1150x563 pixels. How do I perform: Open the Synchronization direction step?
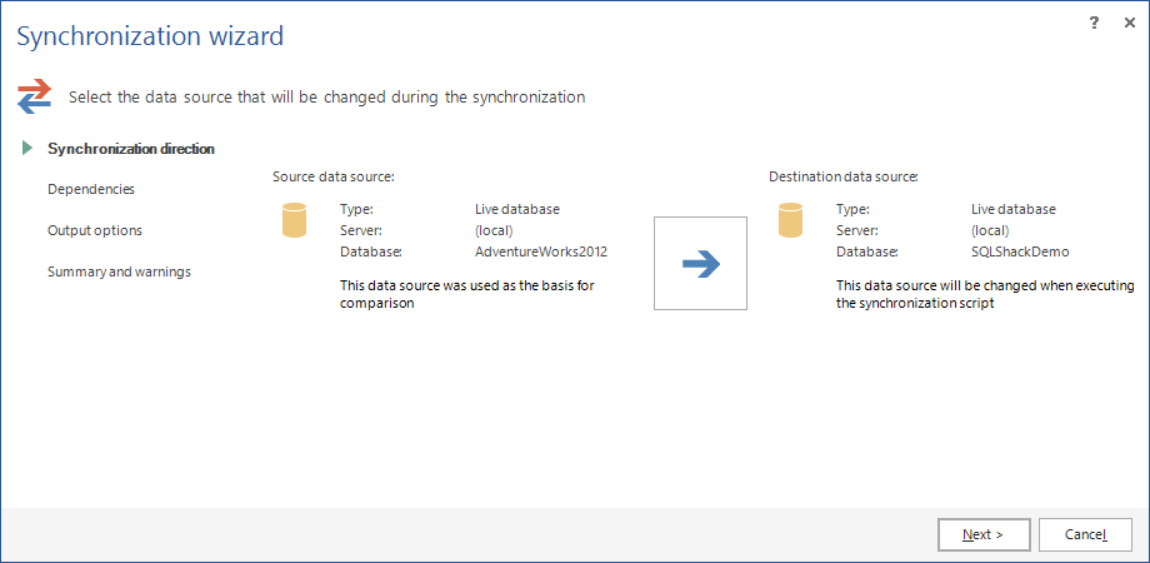[131, 149]
